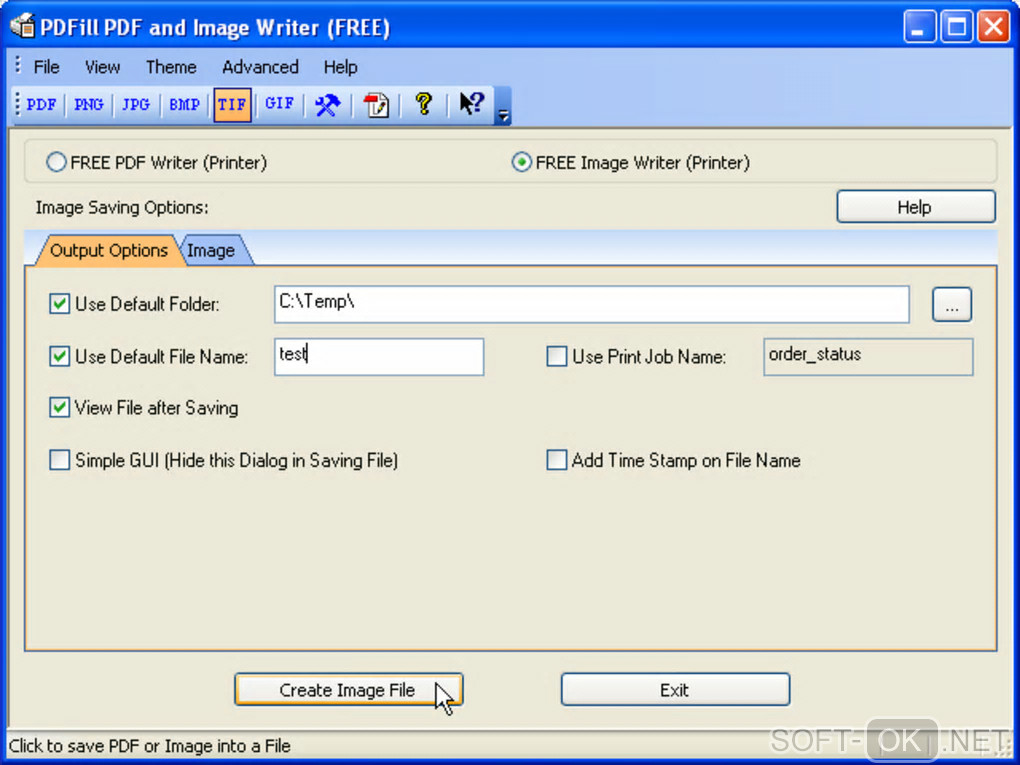The height and width of the screenshot is (765, 1020).
Task: Open the hammer and wrench tools icon
Action: coord(327,104)
